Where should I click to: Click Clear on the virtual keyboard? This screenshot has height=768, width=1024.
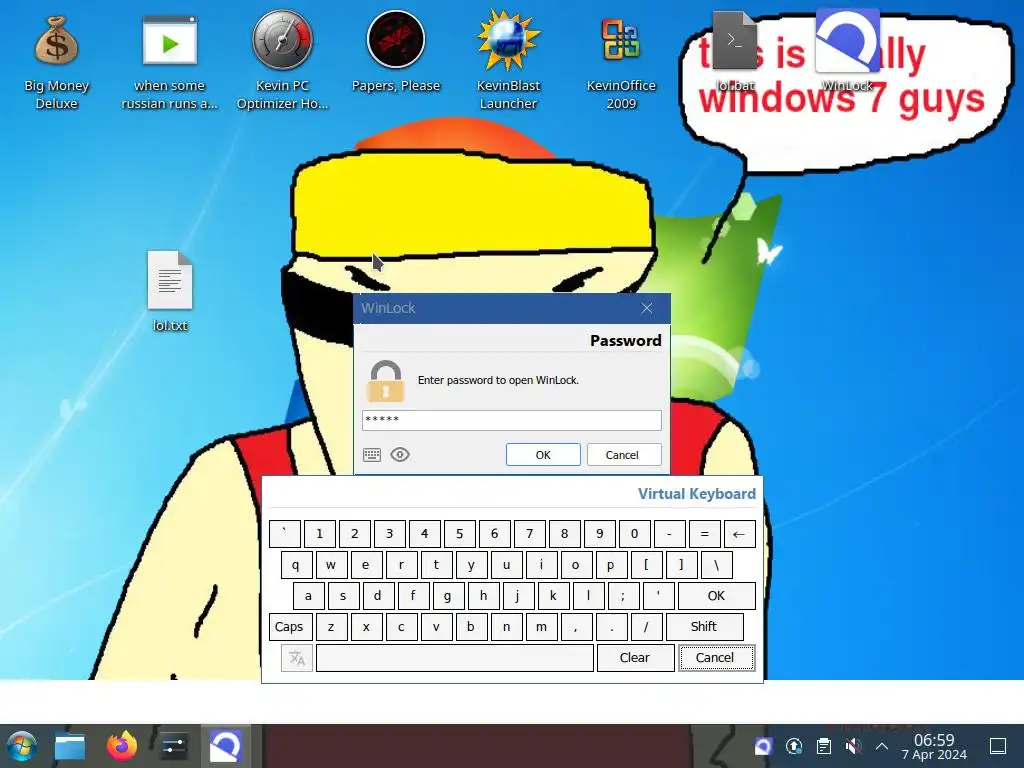click(635, 658)
